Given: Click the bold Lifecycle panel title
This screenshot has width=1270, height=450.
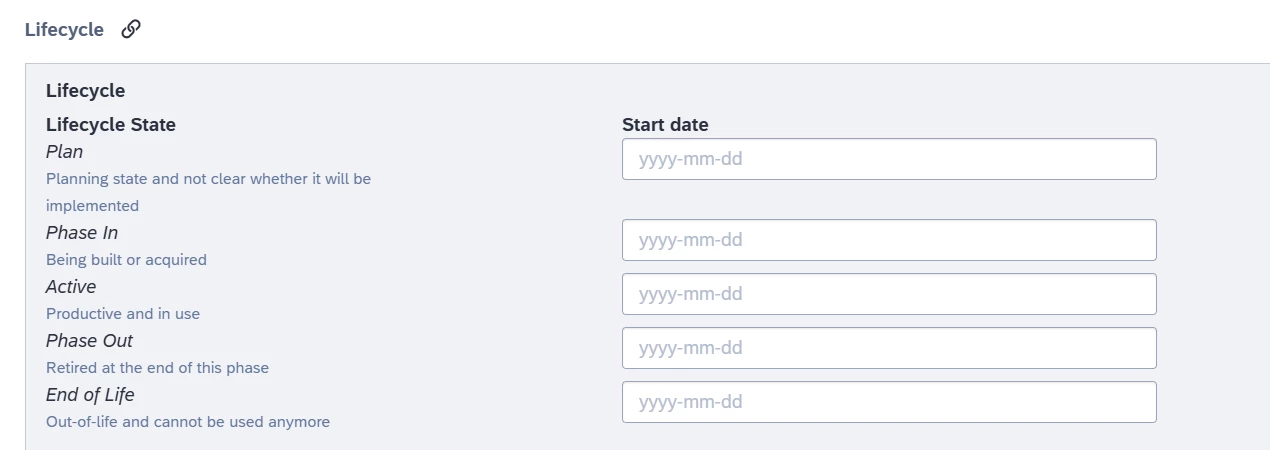Looking at the screenshot, I should pyautogui.click(x=85, y=91).
